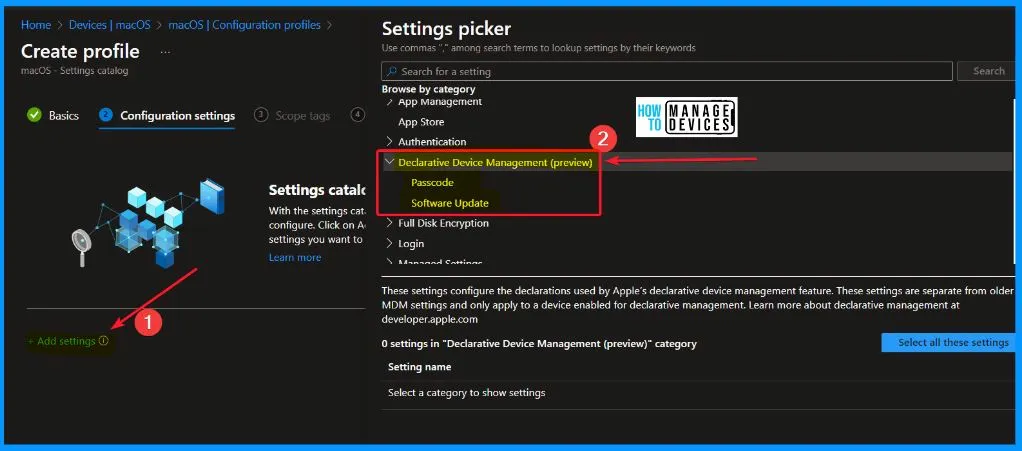Image resolution: width=1022 pixels, height=451 pixels.
Task: Select the Software Update subcategory
Action: 450,203
